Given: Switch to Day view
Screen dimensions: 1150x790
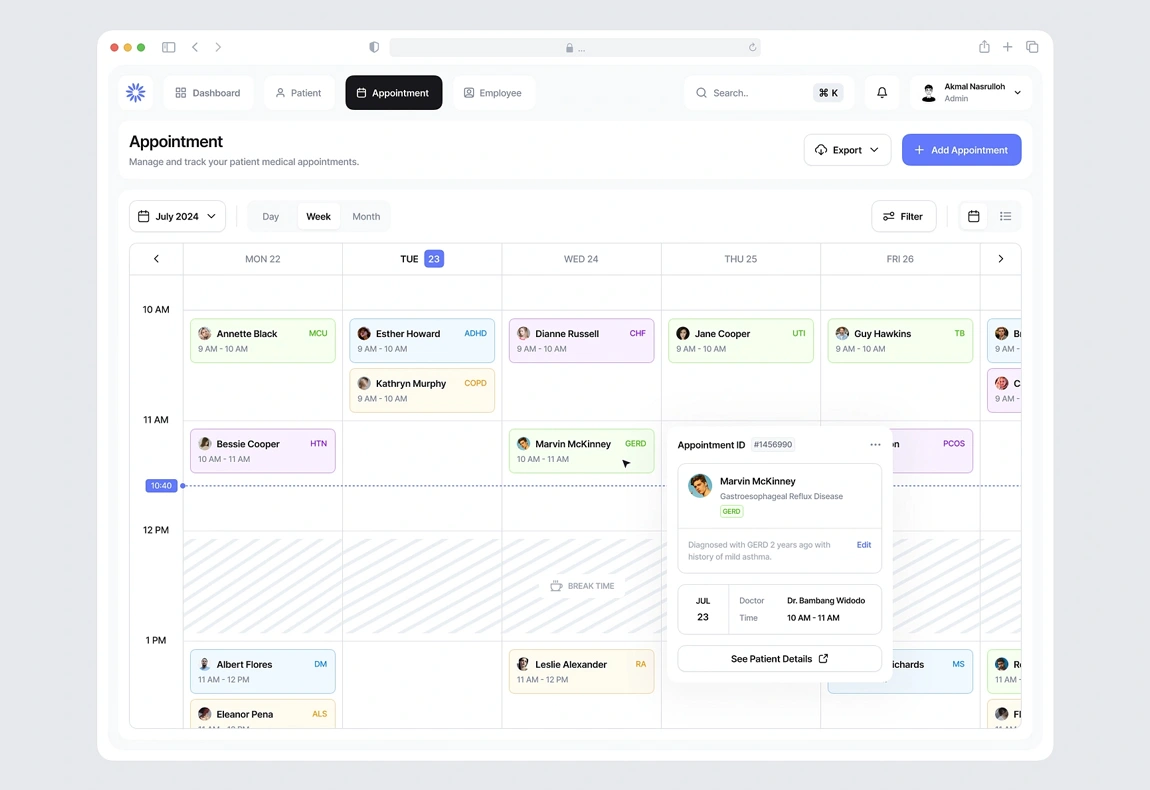Looking at the screenshot, I should pyautogui.click(x=270, y=216).
